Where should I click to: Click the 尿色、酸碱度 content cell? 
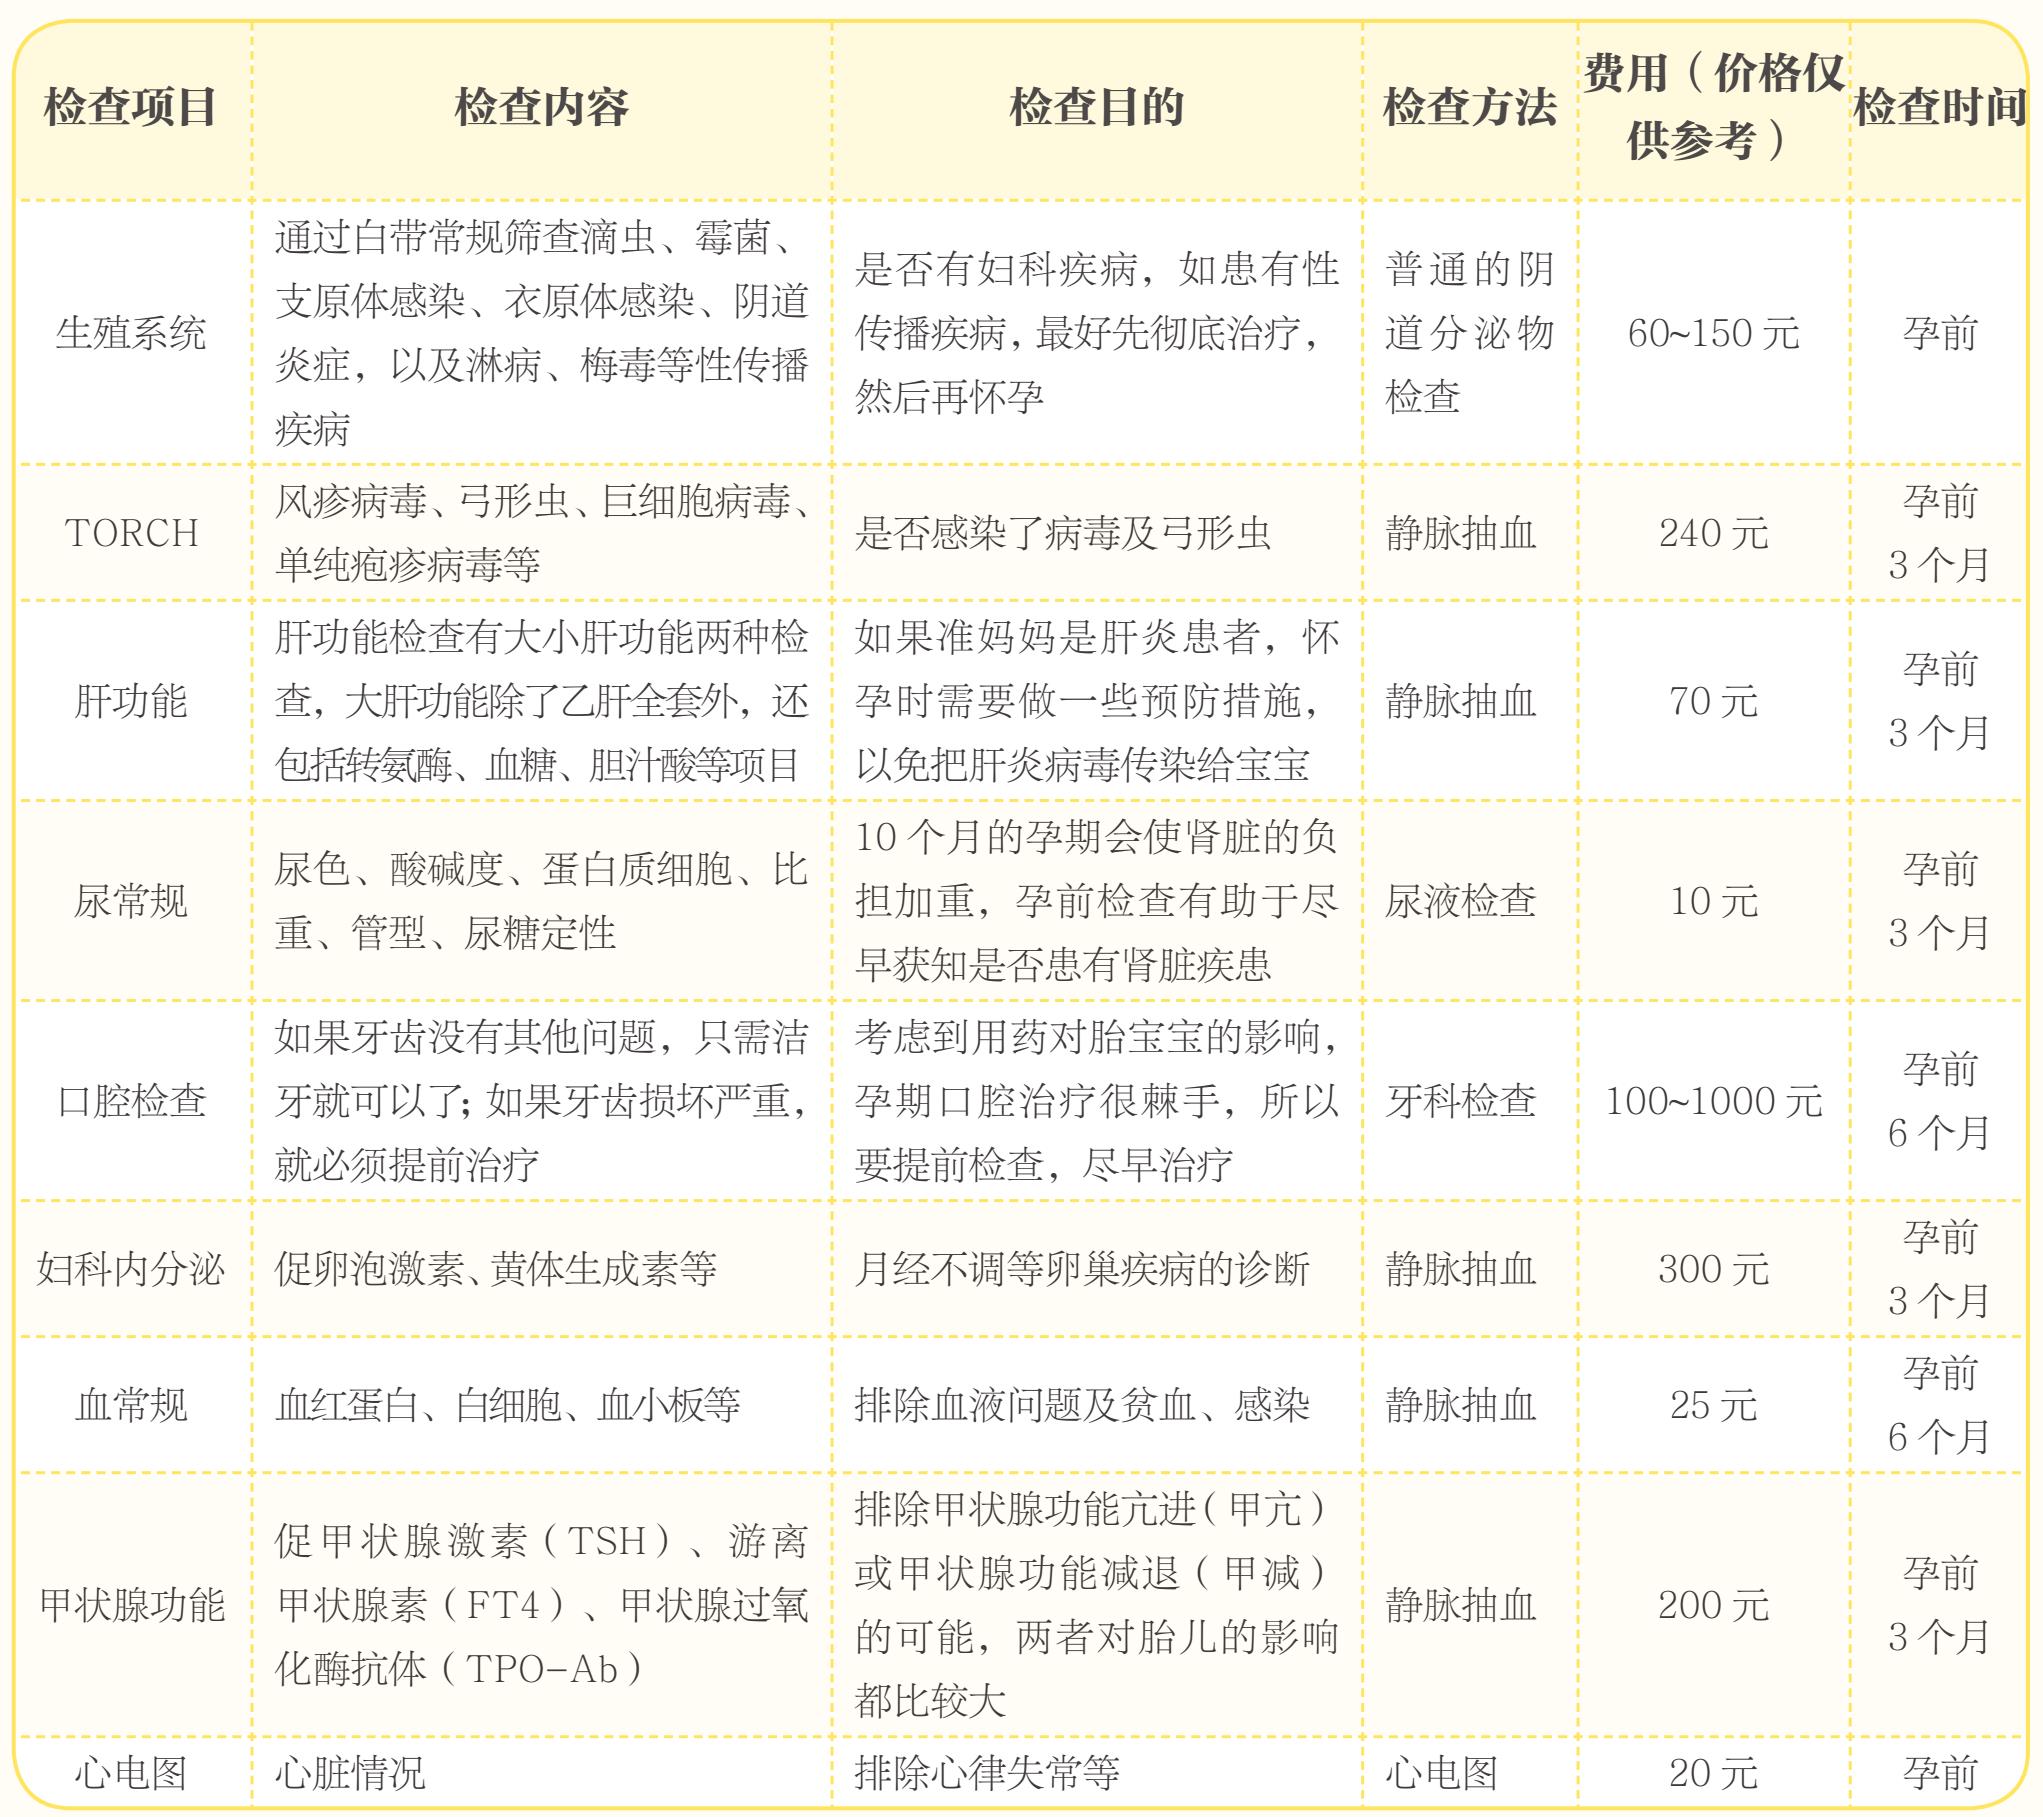click(x=541, y=901)
